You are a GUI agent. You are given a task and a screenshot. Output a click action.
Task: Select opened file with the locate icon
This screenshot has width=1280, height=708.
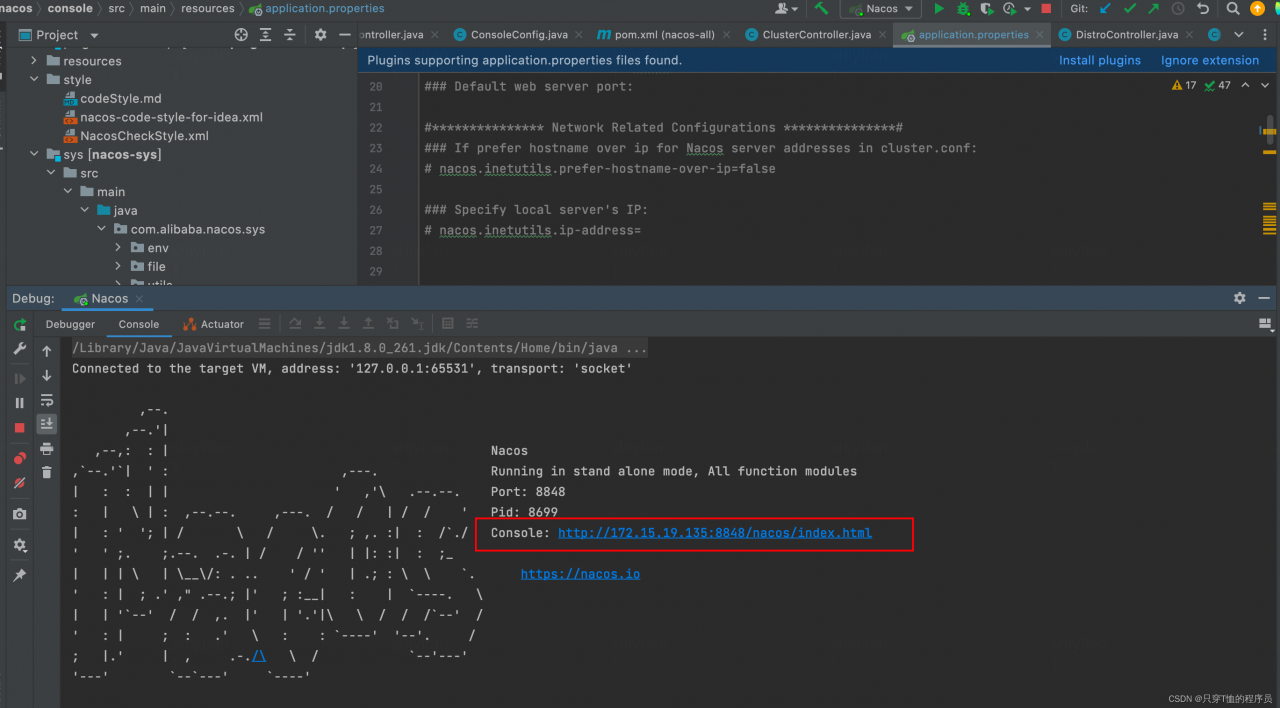point(241,35)
